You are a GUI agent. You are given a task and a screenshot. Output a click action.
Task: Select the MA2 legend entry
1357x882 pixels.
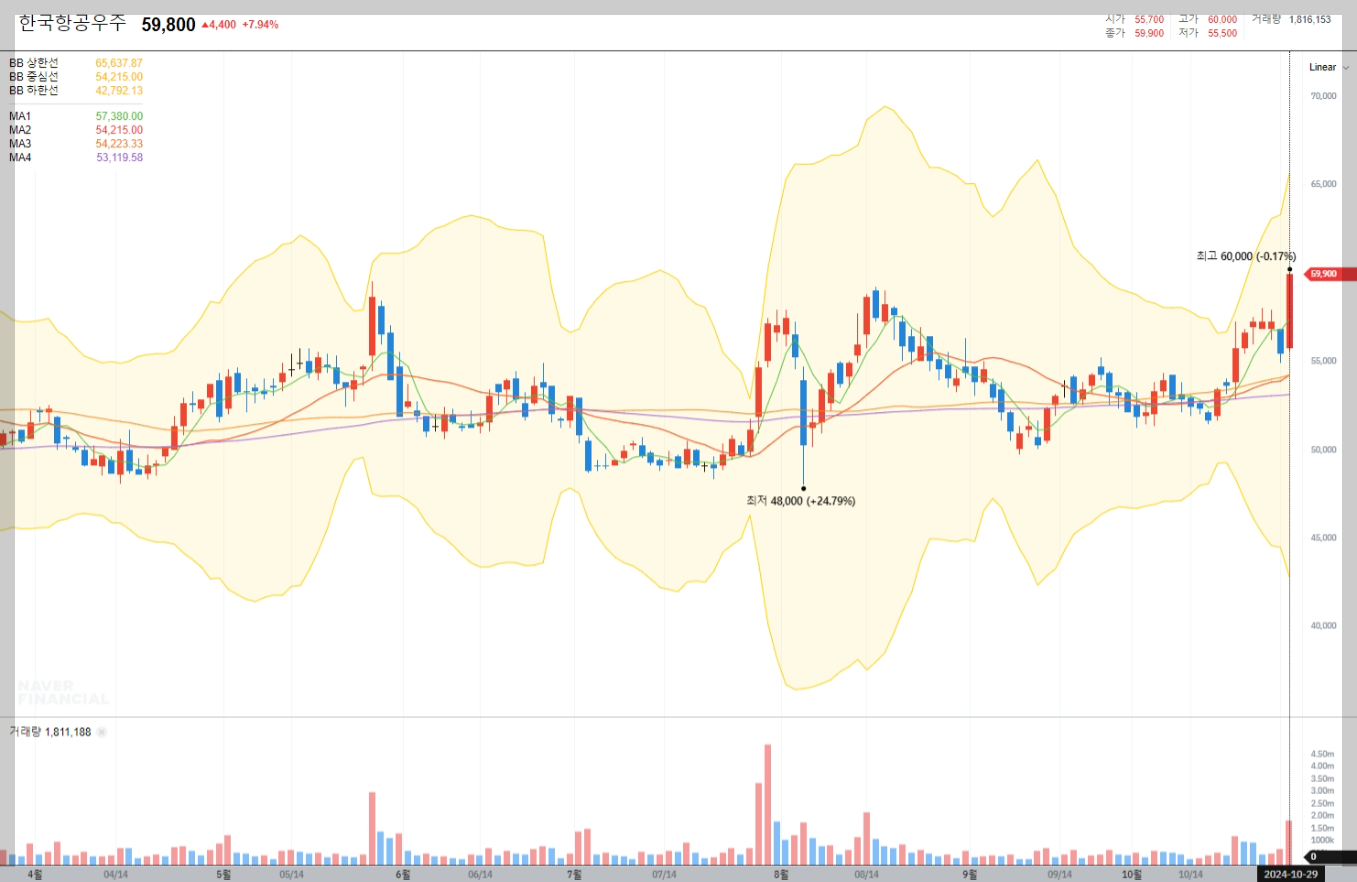76,130
